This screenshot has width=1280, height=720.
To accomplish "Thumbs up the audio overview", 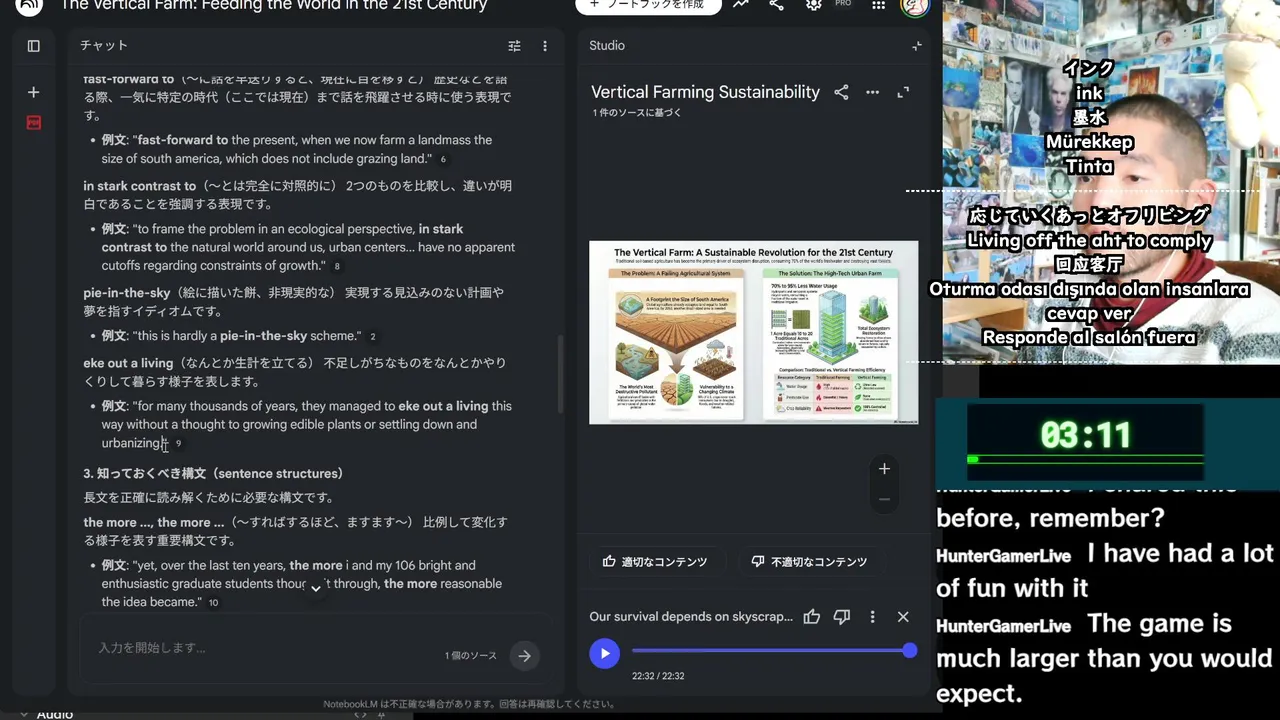I will point(811,617).
